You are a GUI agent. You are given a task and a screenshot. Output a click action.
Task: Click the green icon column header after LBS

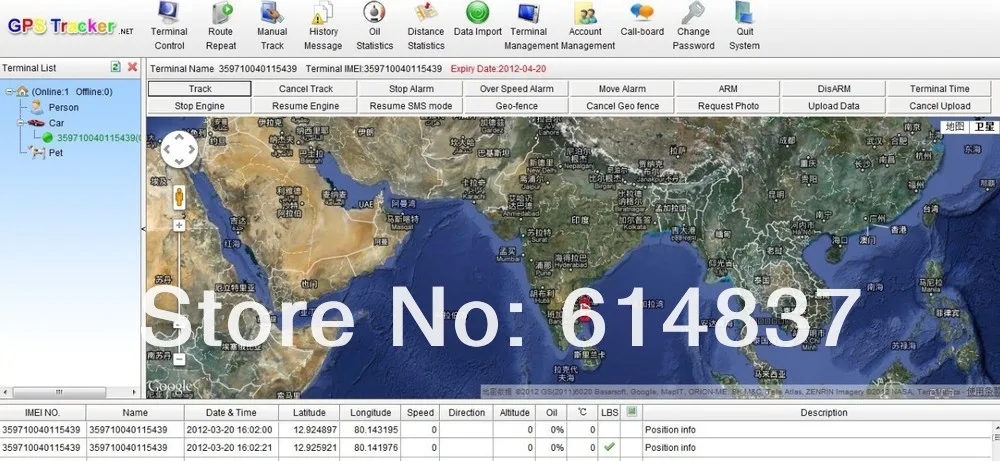631,413
